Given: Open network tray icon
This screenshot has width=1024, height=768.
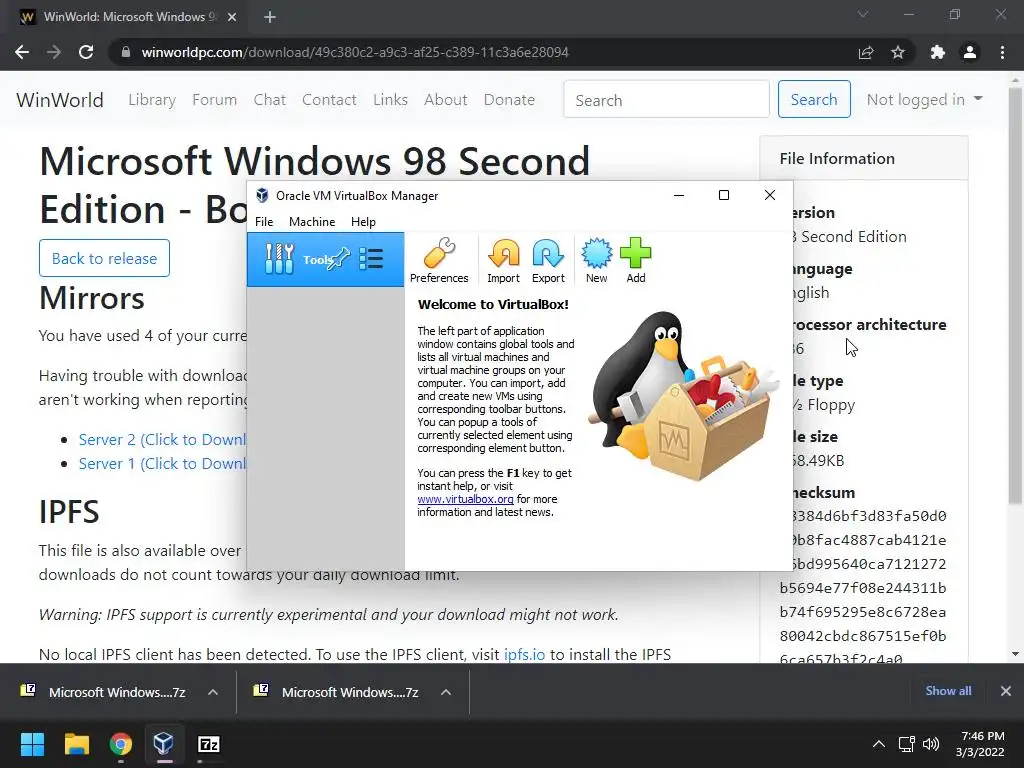Looking at the screenshot, I should tap(906, 744).
